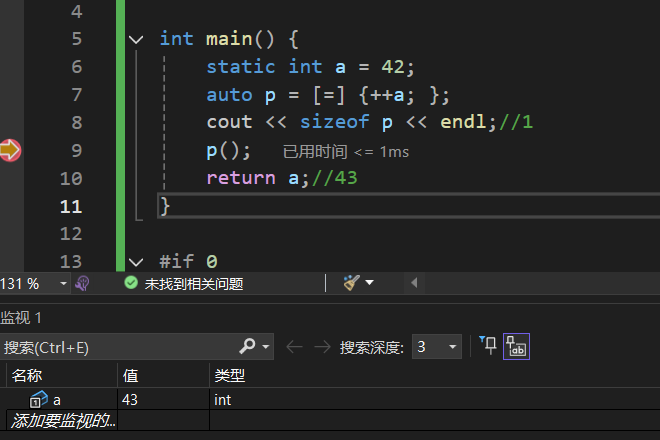Viewport: 660px width, 440px height.
Task: Collapse the #if 0 block chevron
Action: tap(137, 262)
